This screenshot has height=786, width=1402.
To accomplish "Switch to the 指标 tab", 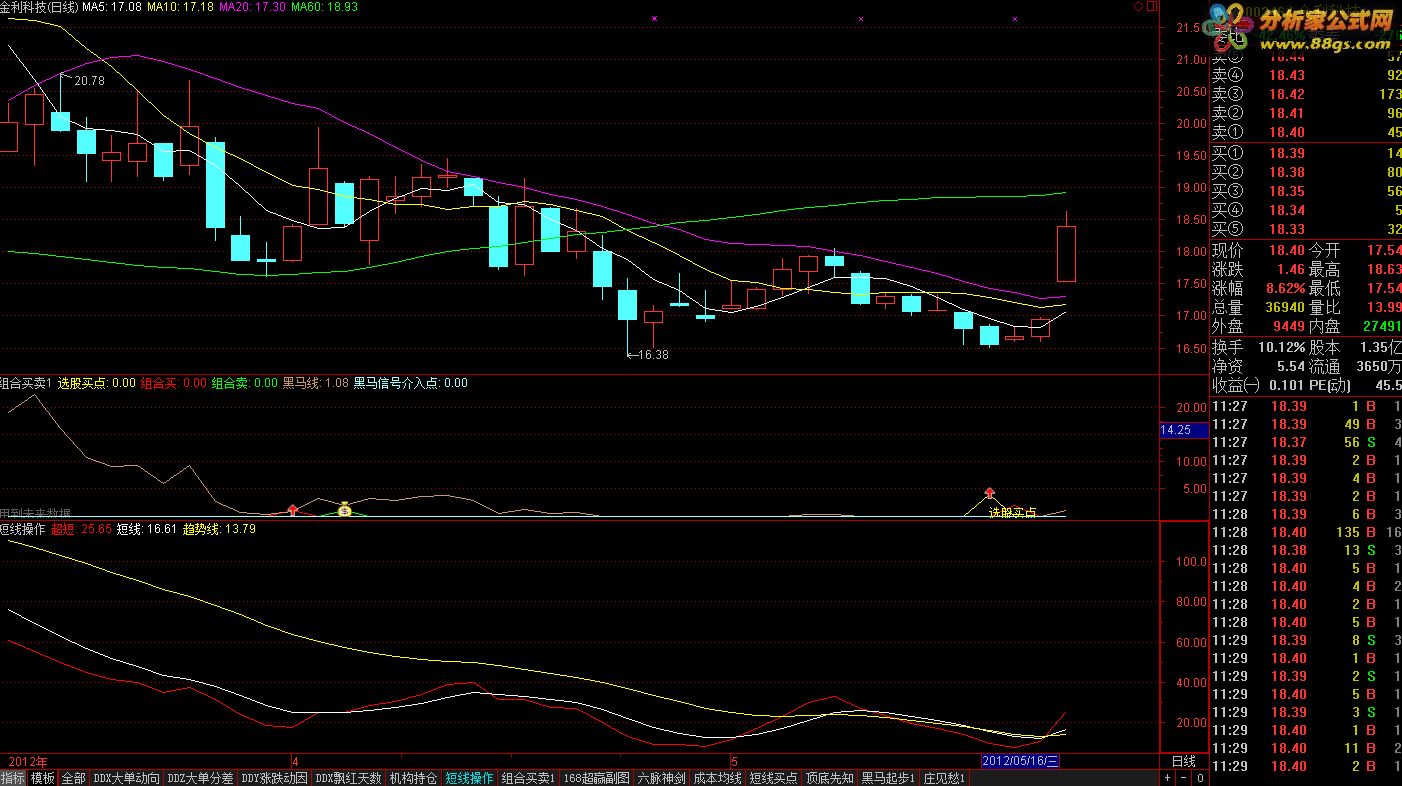I will (x=13, y=778).
